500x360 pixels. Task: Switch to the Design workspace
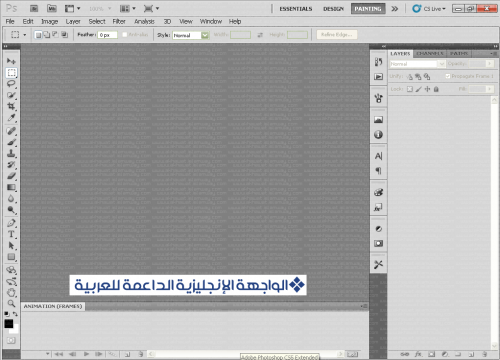[x=333, y=9]
